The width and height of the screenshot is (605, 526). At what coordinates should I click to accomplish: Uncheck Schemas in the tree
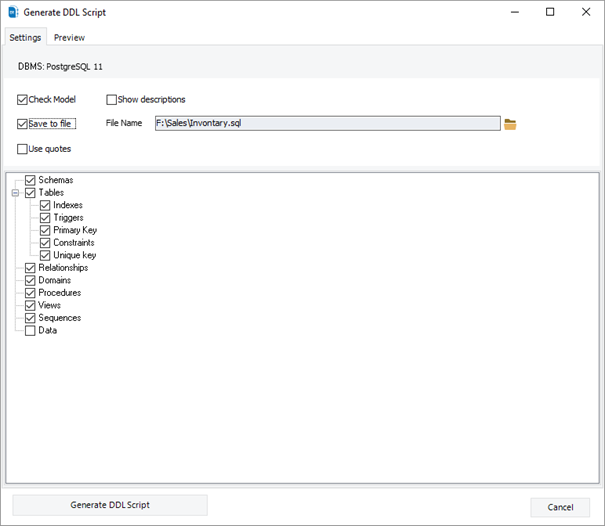coord(30,180)
